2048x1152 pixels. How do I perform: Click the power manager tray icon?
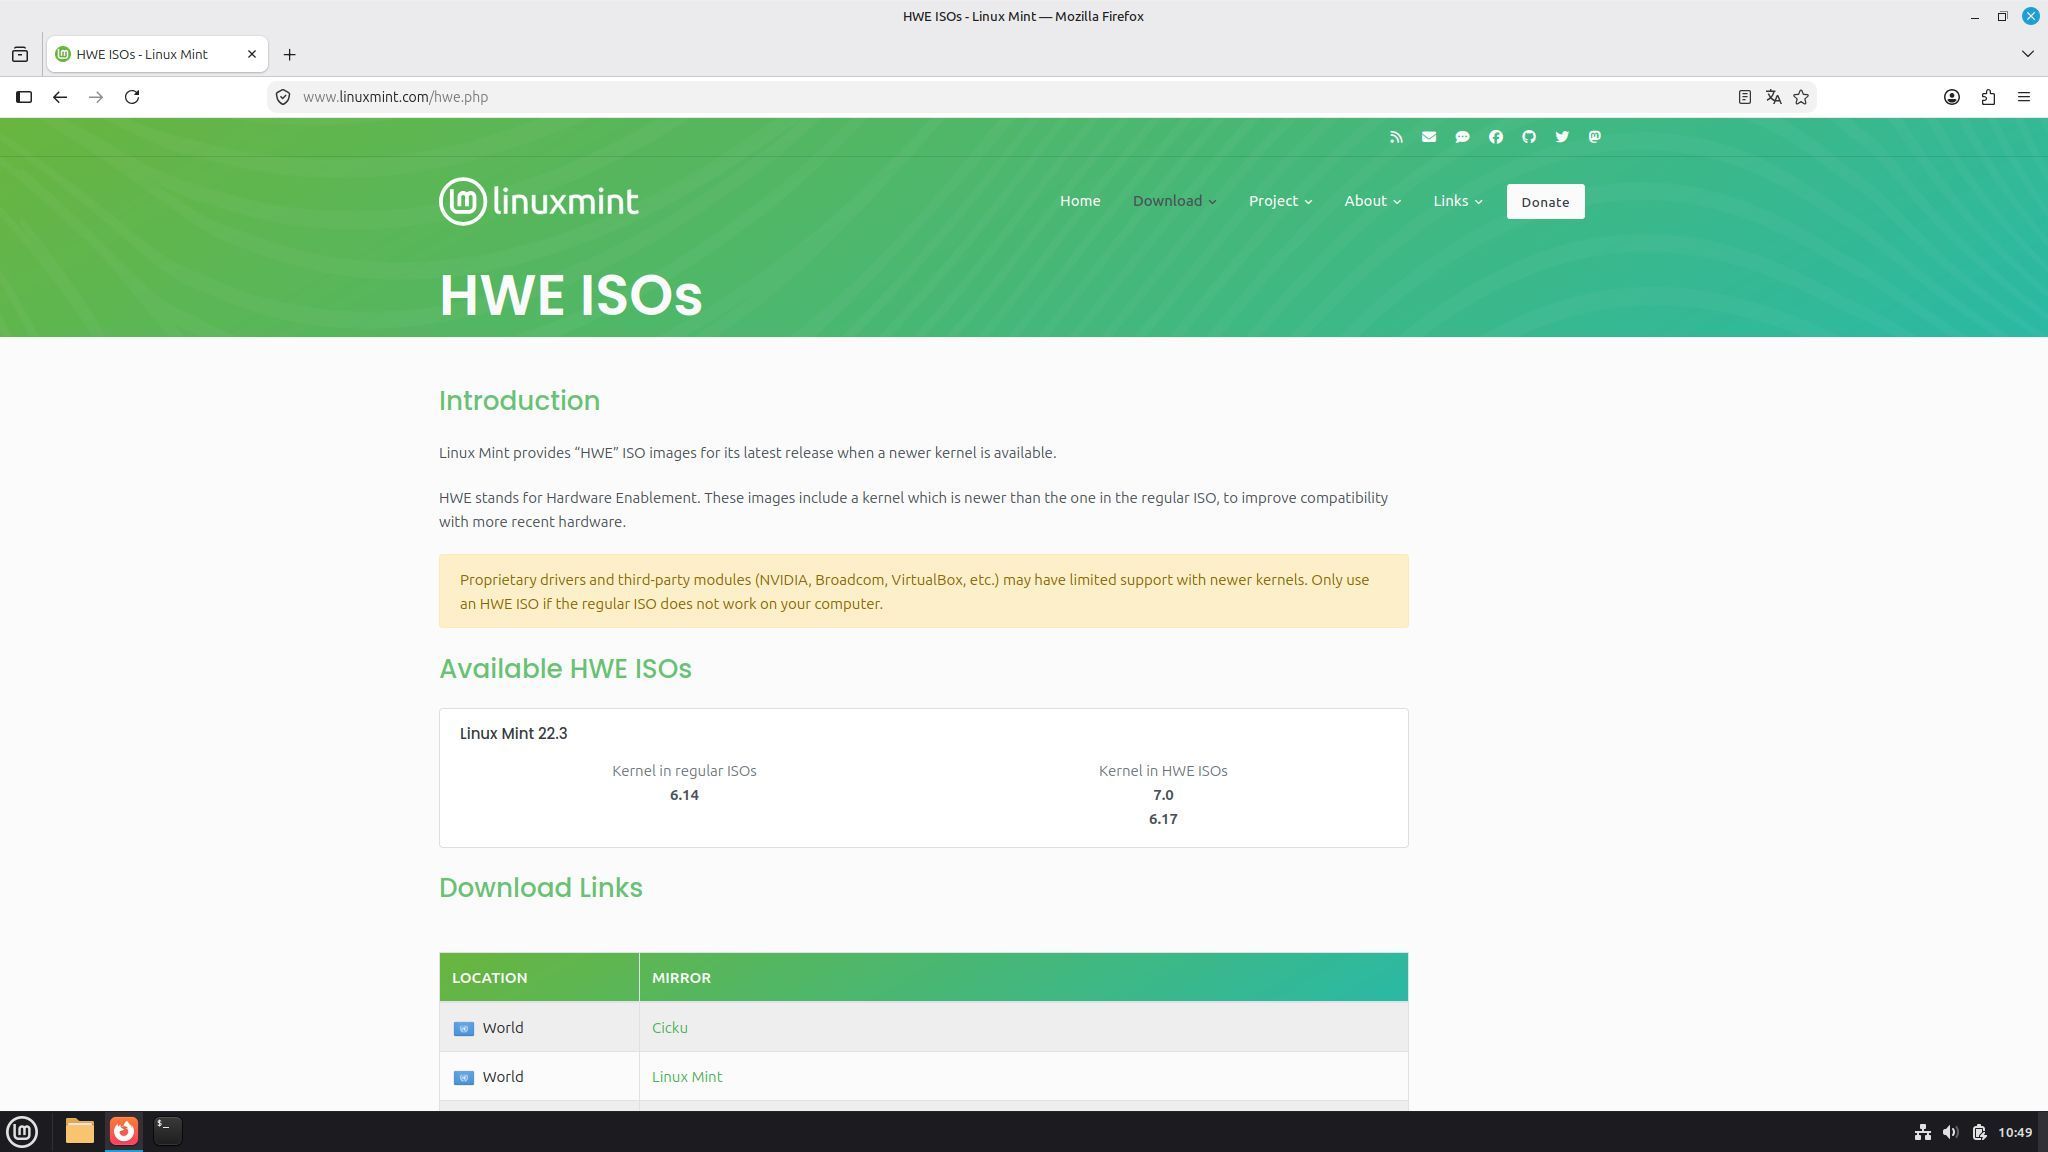click(1978, 1132)
